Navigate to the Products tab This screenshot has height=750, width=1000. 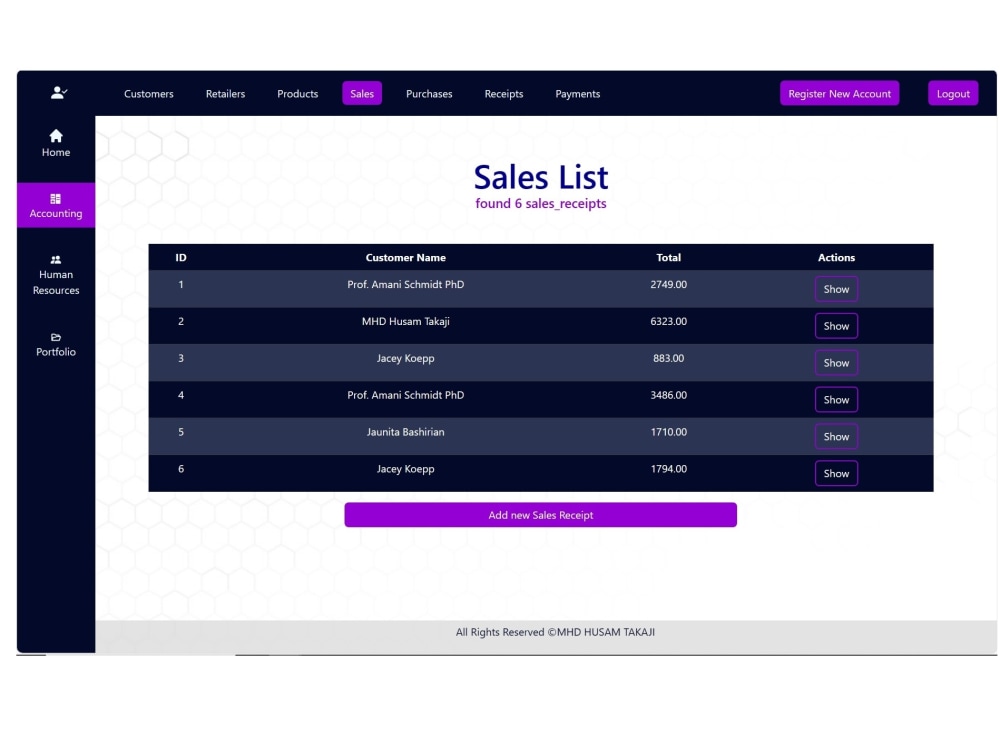coord(297,93)
